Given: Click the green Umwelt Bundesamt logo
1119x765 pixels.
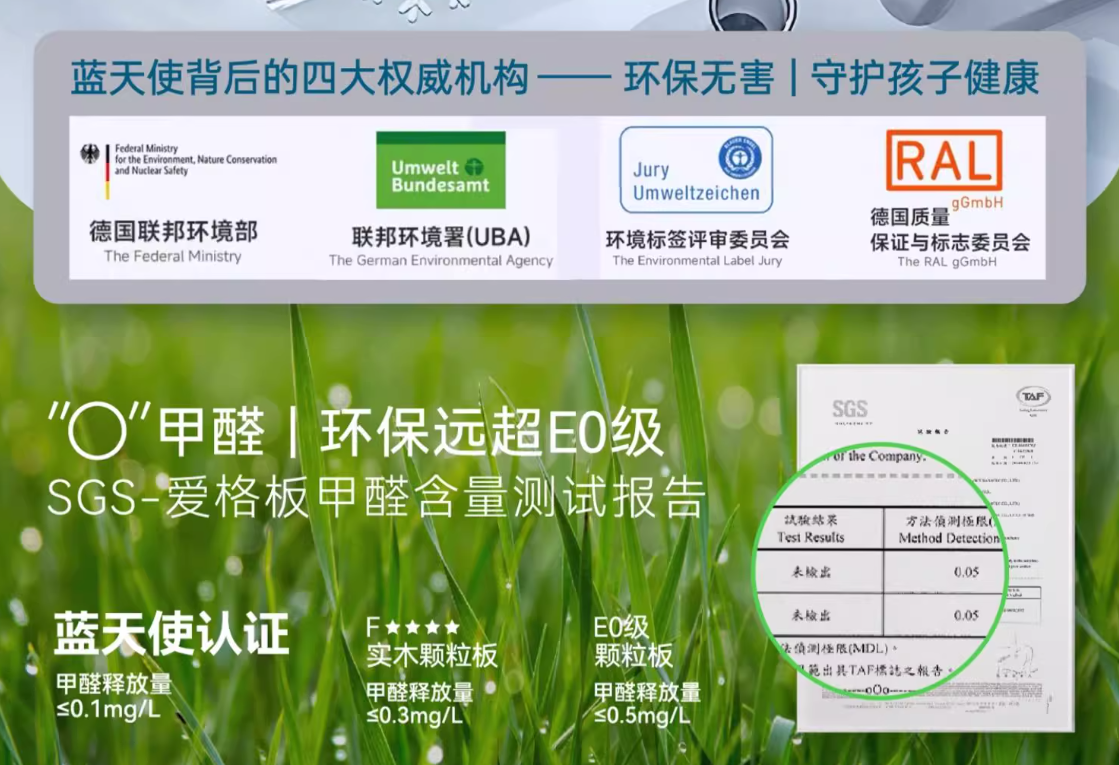Looking at the screenshot, I should coord(440,170).
